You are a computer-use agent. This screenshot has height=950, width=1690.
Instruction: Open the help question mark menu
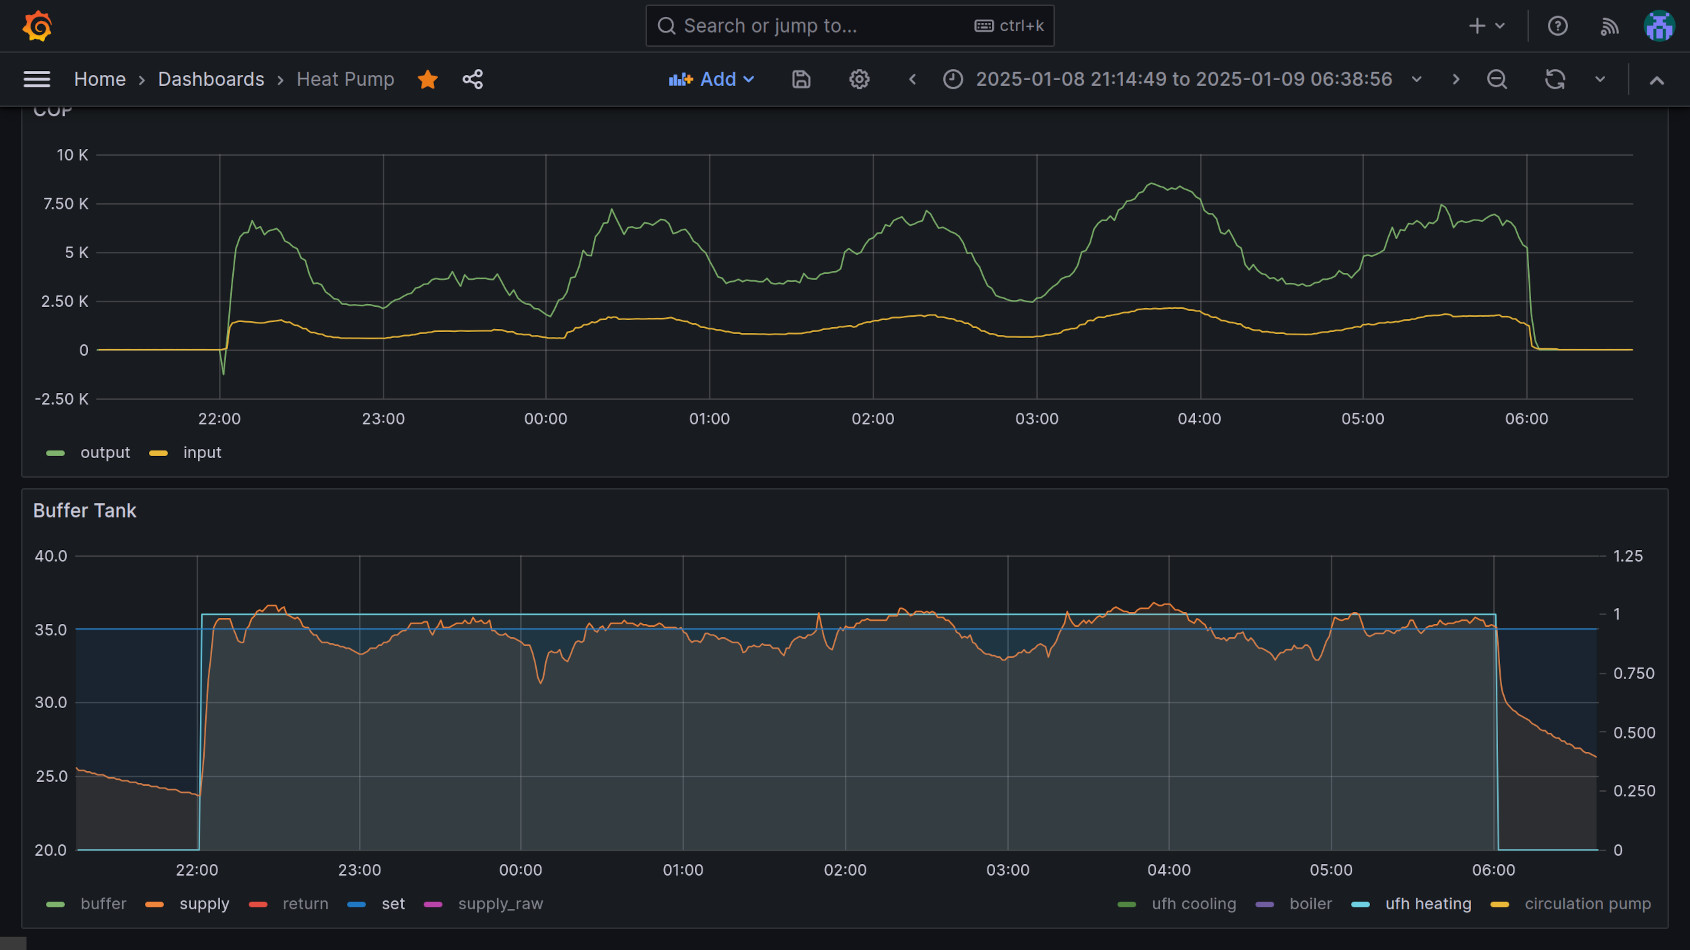click(1557, 26)
